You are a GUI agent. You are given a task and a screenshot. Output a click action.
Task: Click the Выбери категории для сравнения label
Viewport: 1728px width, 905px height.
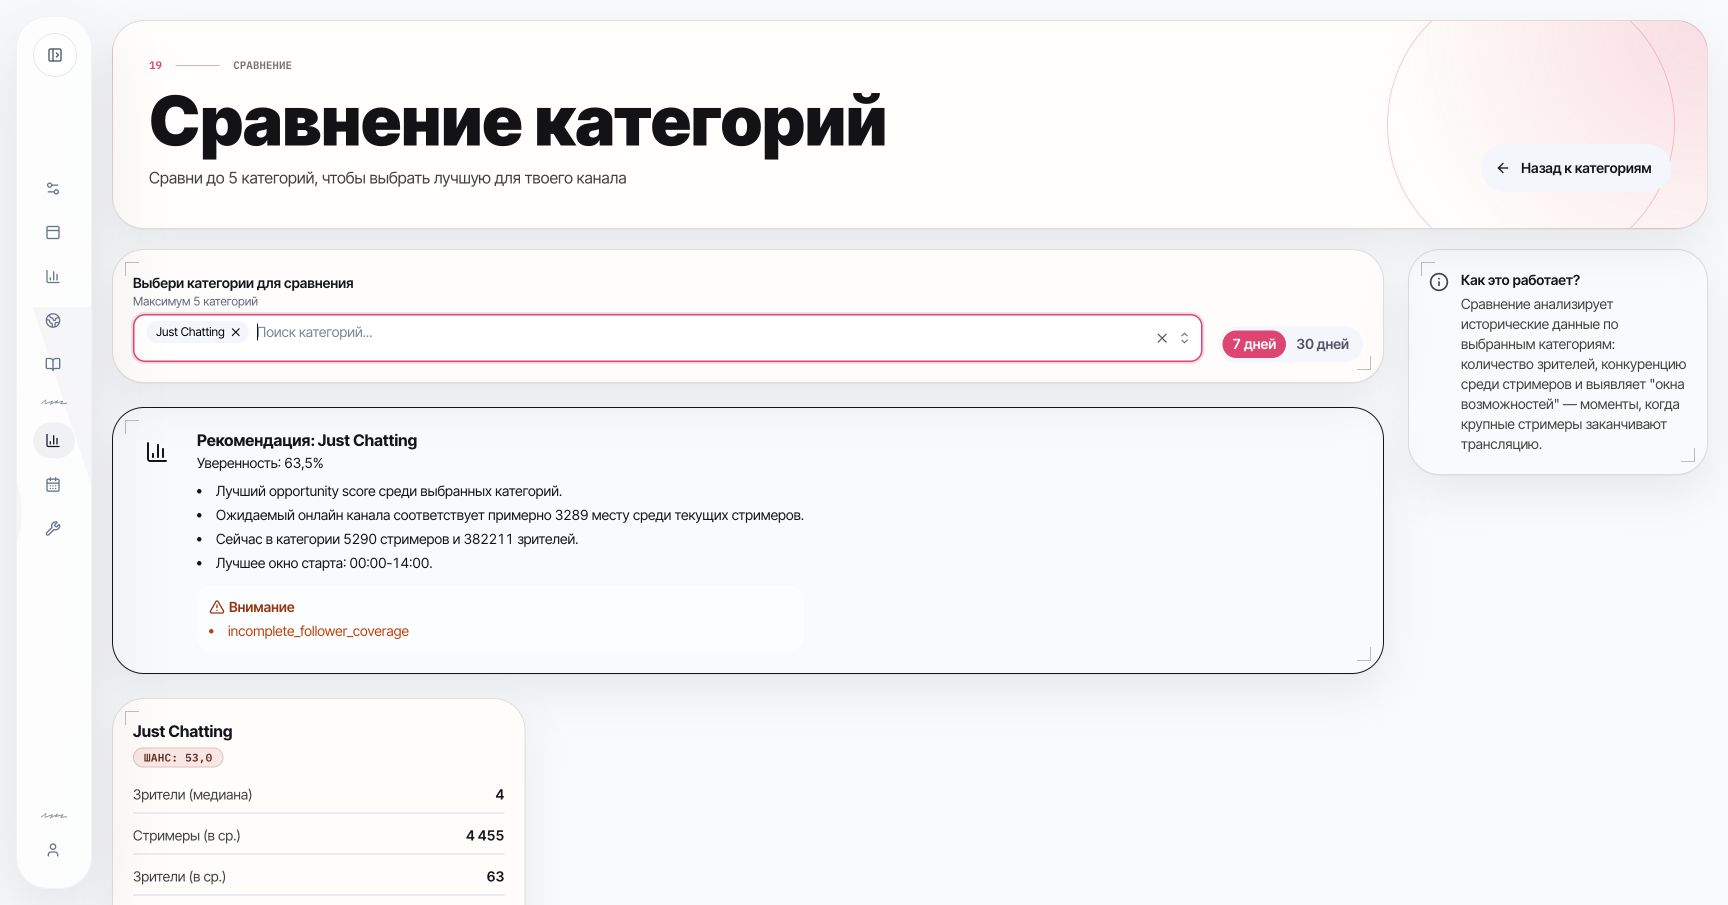(243, 283)
